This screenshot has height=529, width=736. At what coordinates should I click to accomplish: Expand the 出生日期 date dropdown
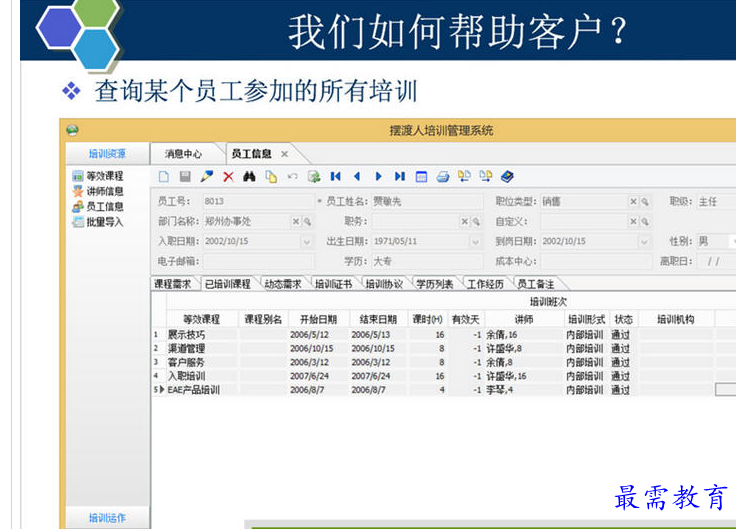475,242
